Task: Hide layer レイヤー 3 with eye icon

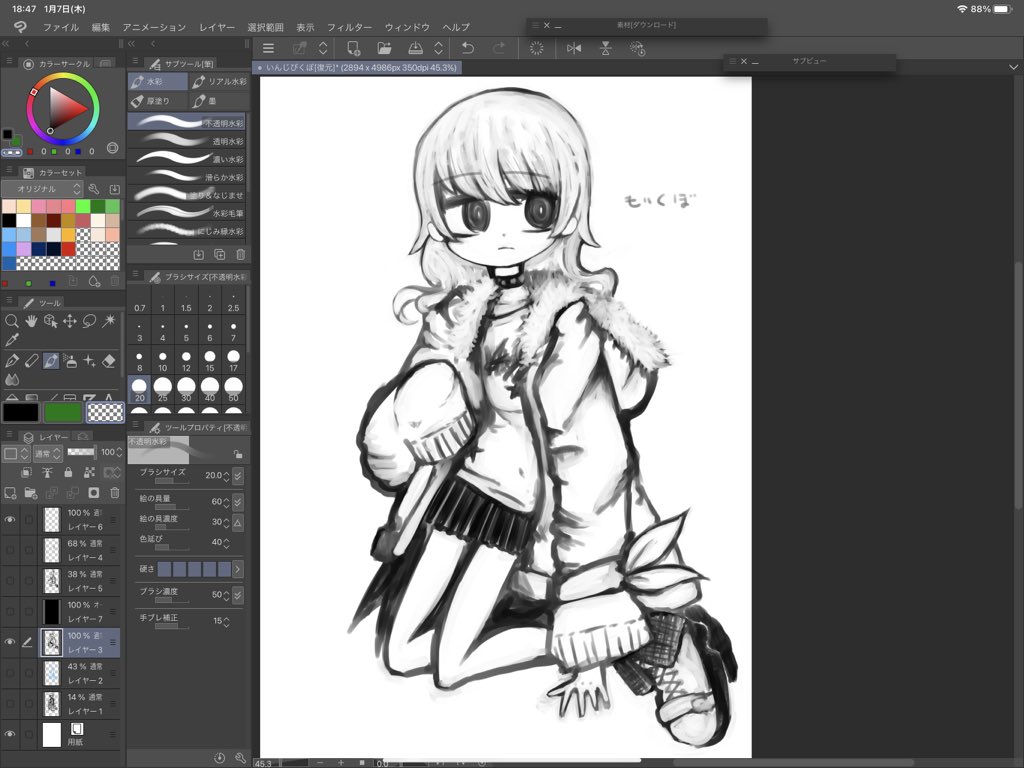Action: [x=10, y=643]
